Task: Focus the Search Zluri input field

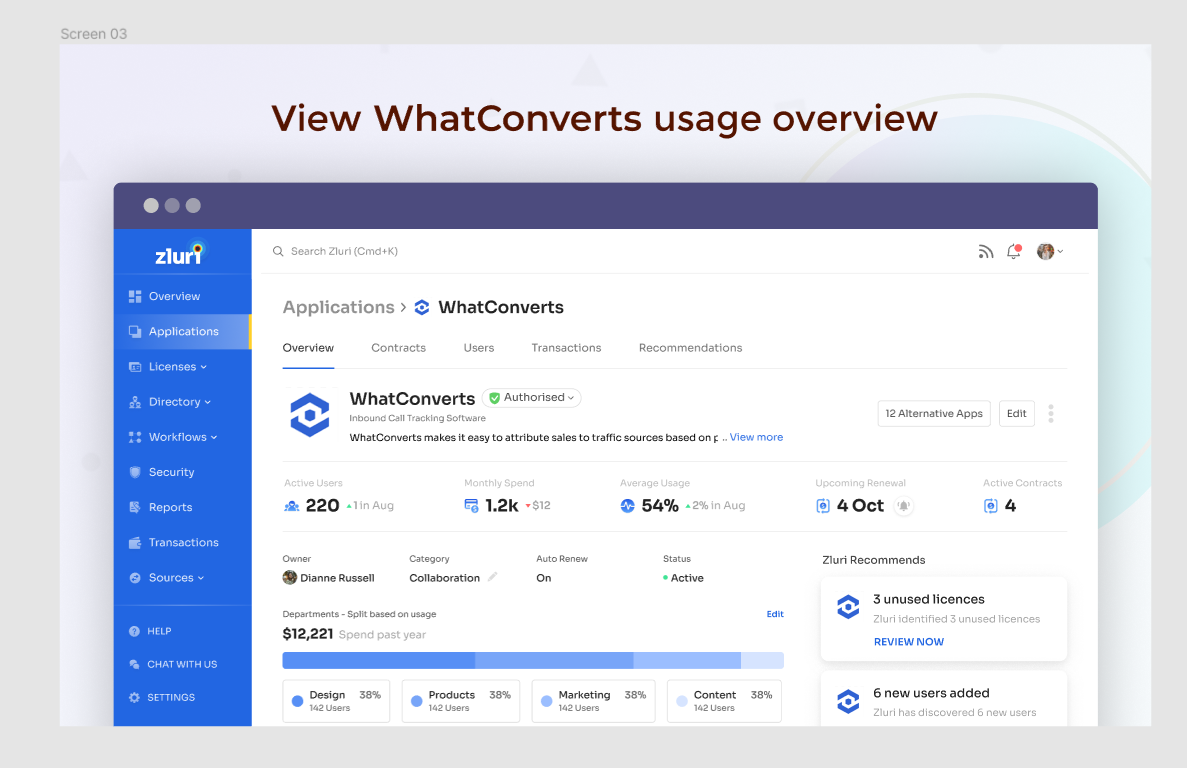Action: point(344,251)
